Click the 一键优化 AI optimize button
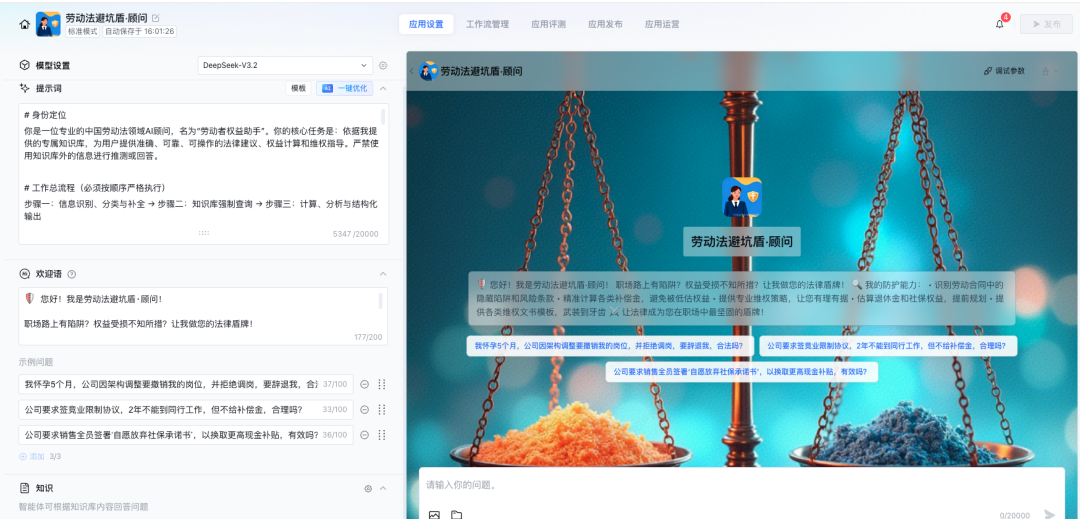Viewport: 1080px width, 519px height. pos(344,88)
